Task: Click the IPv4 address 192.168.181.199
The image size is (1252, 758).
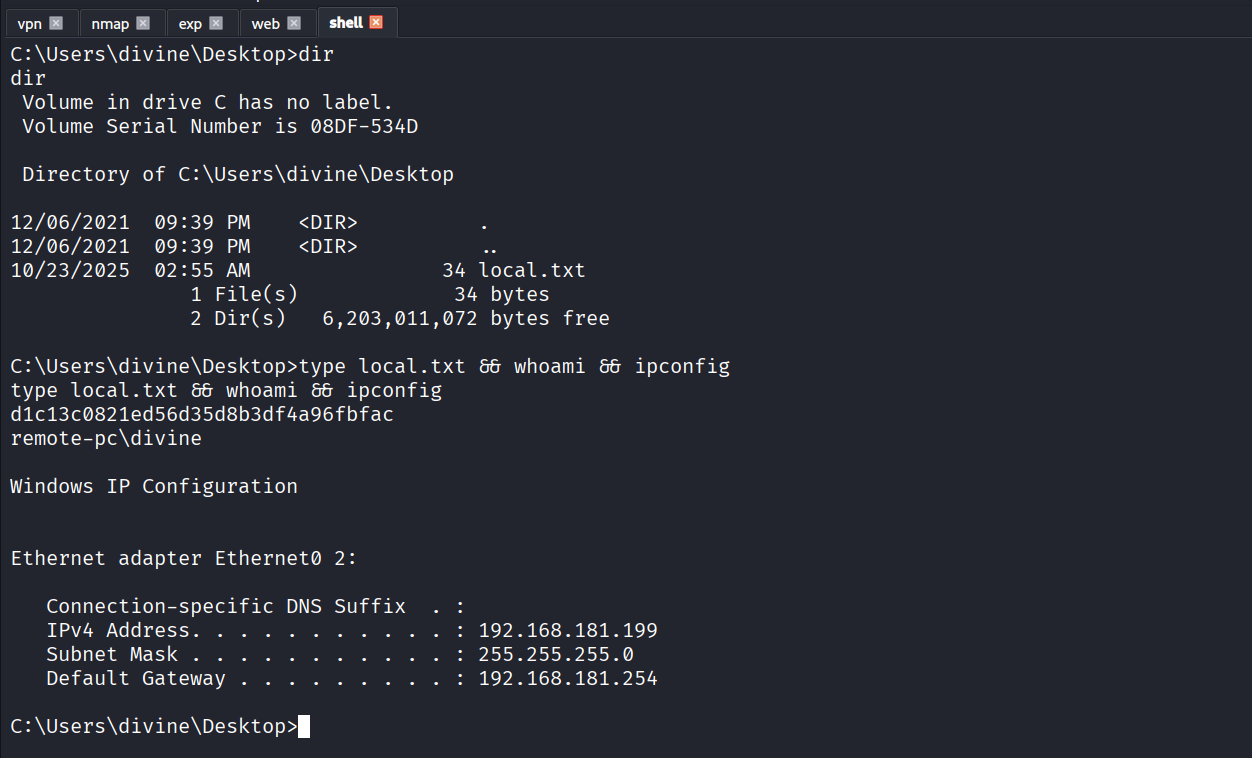Action: pos(568,630)
